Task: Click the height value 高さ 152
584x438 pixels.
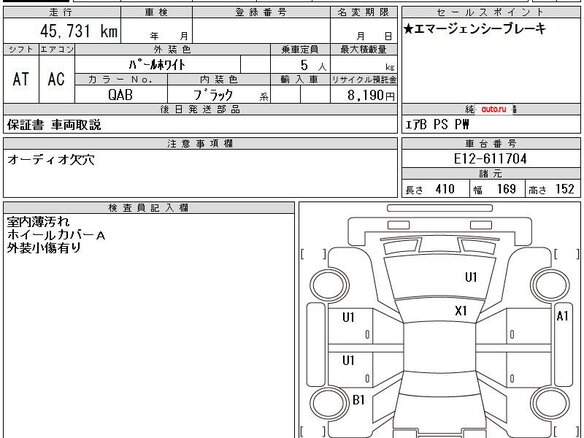Action: 552,189
